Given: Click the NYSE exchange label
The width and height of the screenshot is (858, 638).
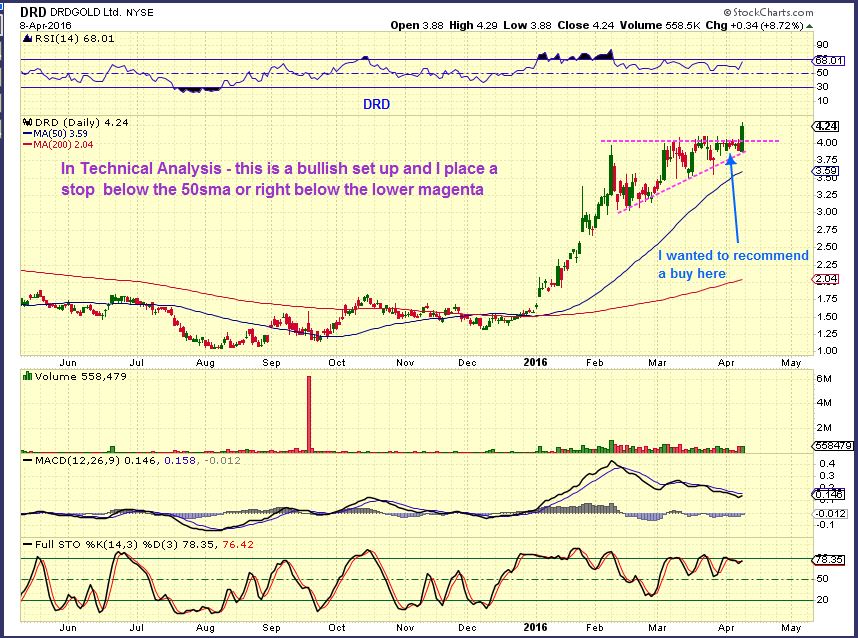Looking at the screenshot, I should point(140,13).
